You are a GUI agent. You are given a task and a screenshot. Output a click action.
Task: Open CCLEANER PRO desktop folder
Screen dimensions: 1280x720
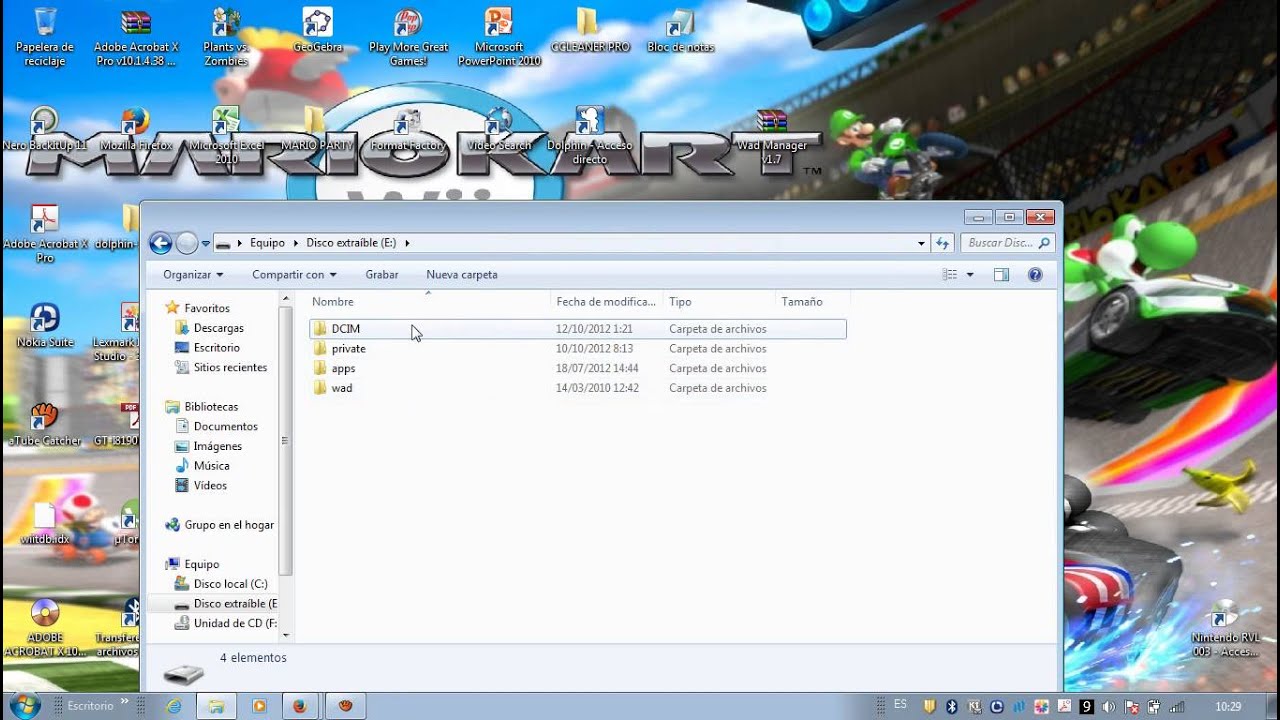(x=590, y=30)
